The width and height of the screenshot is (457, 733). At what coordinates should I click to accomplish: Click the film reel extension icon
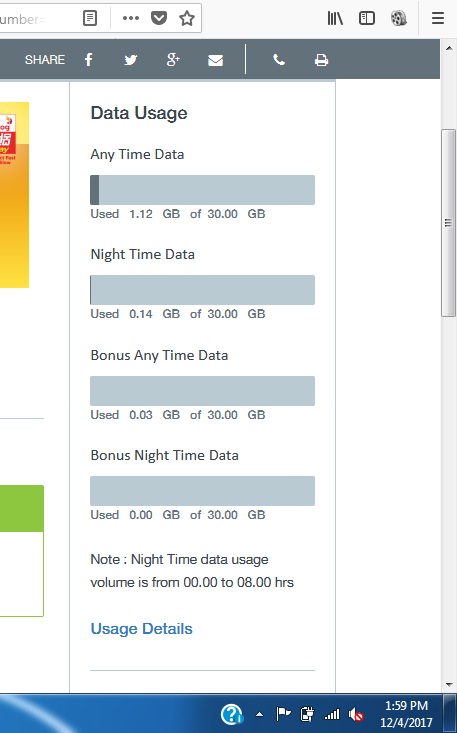click(x=399, y=18)
